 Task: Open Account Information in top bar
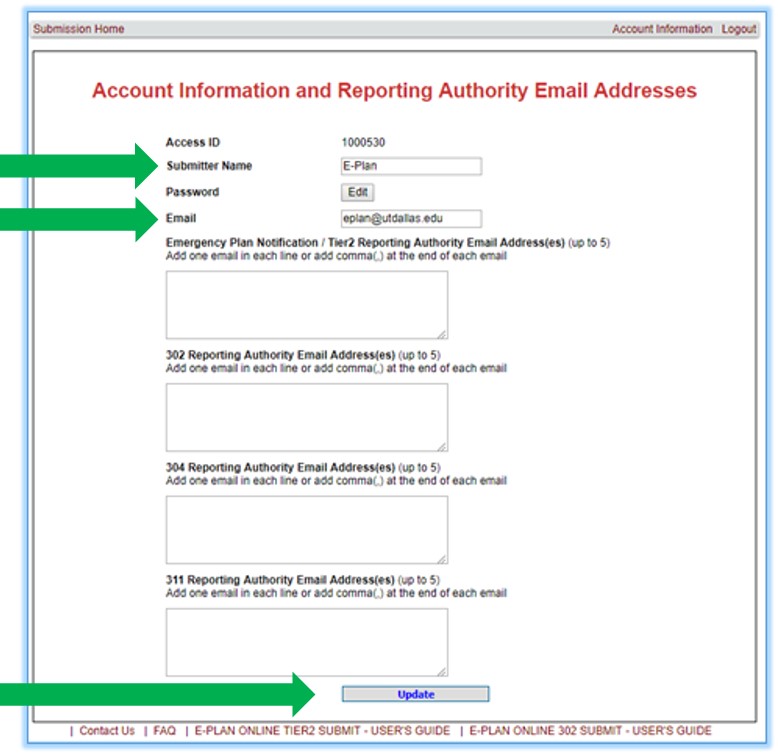coord(662,29)
